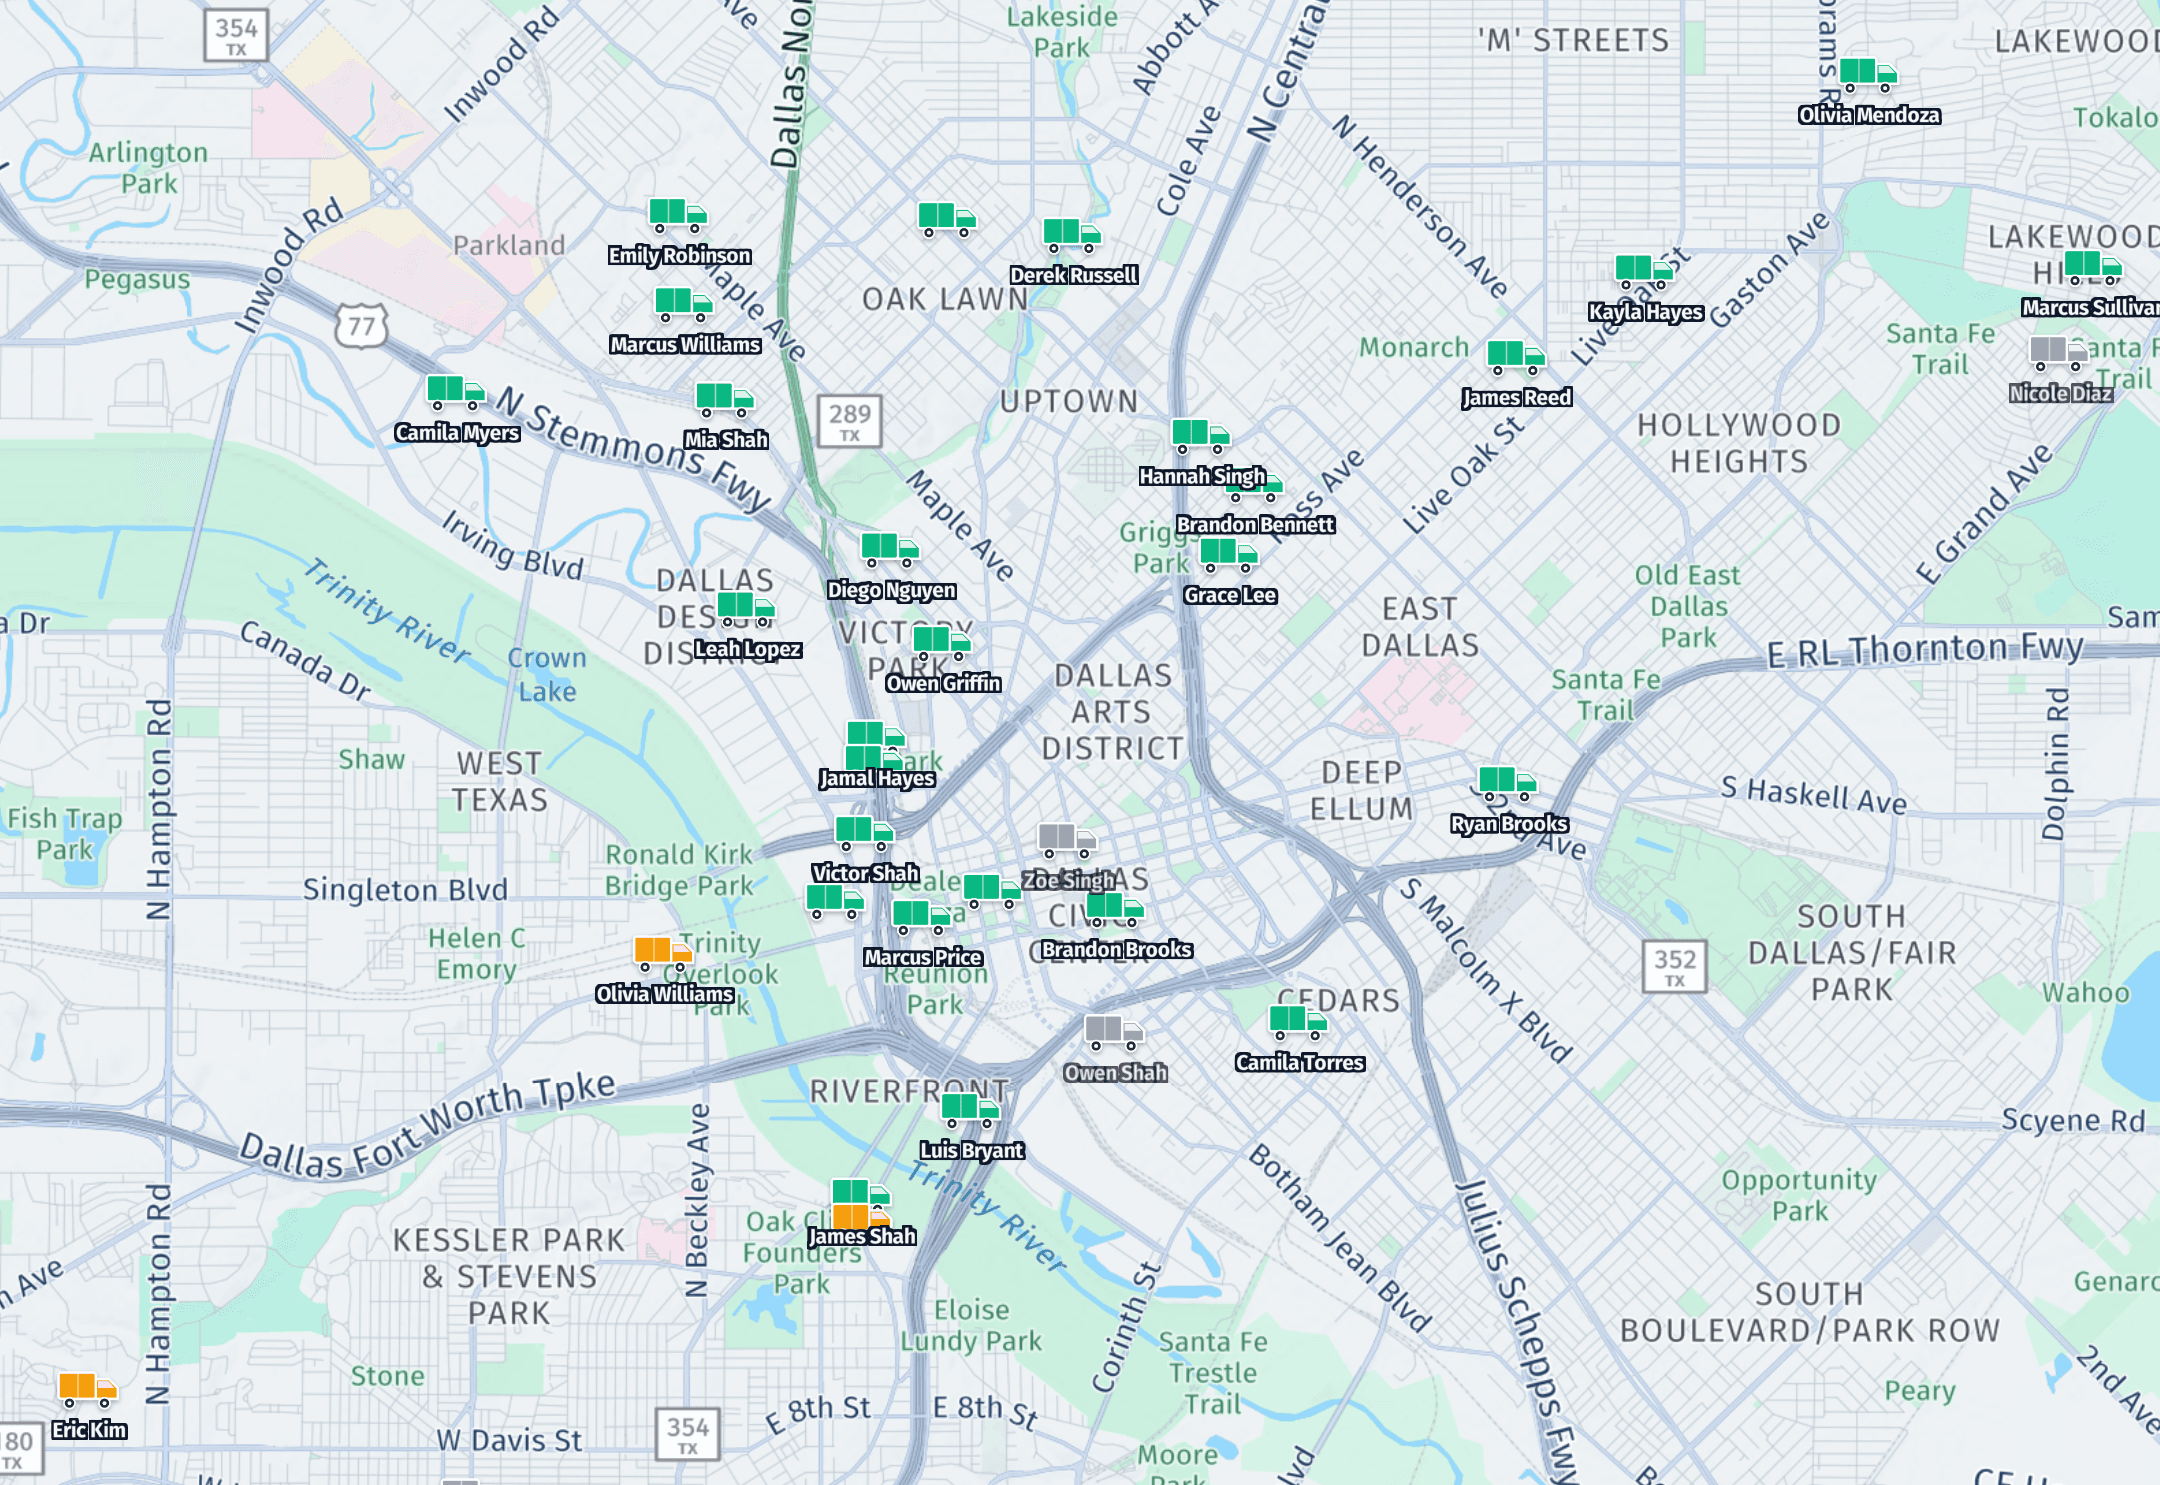Open Hannah Singh's truck marker
This screenshot has height=1485, width=2160.
point(1201,436)
